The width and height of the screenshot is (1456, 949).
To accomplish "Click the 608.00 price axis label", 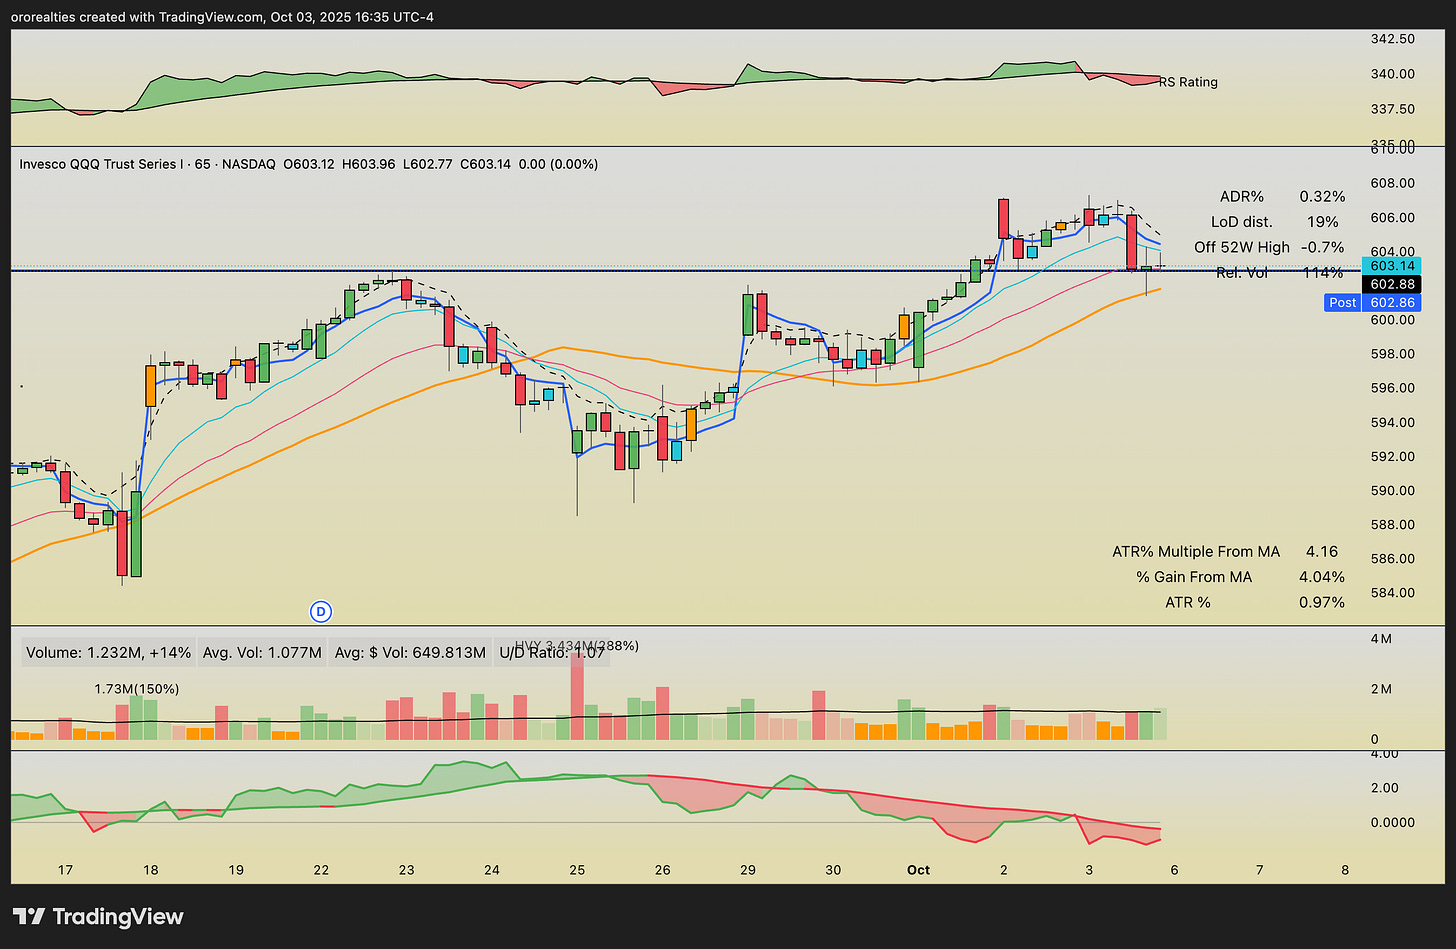I will [1393, 183].
